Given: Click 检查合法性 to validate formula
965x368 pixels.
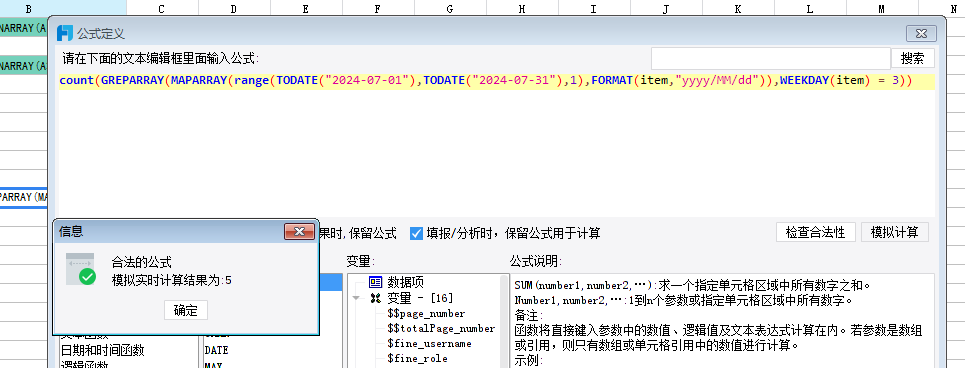Looking at the screenshot, I should click(x=815, y=233).
